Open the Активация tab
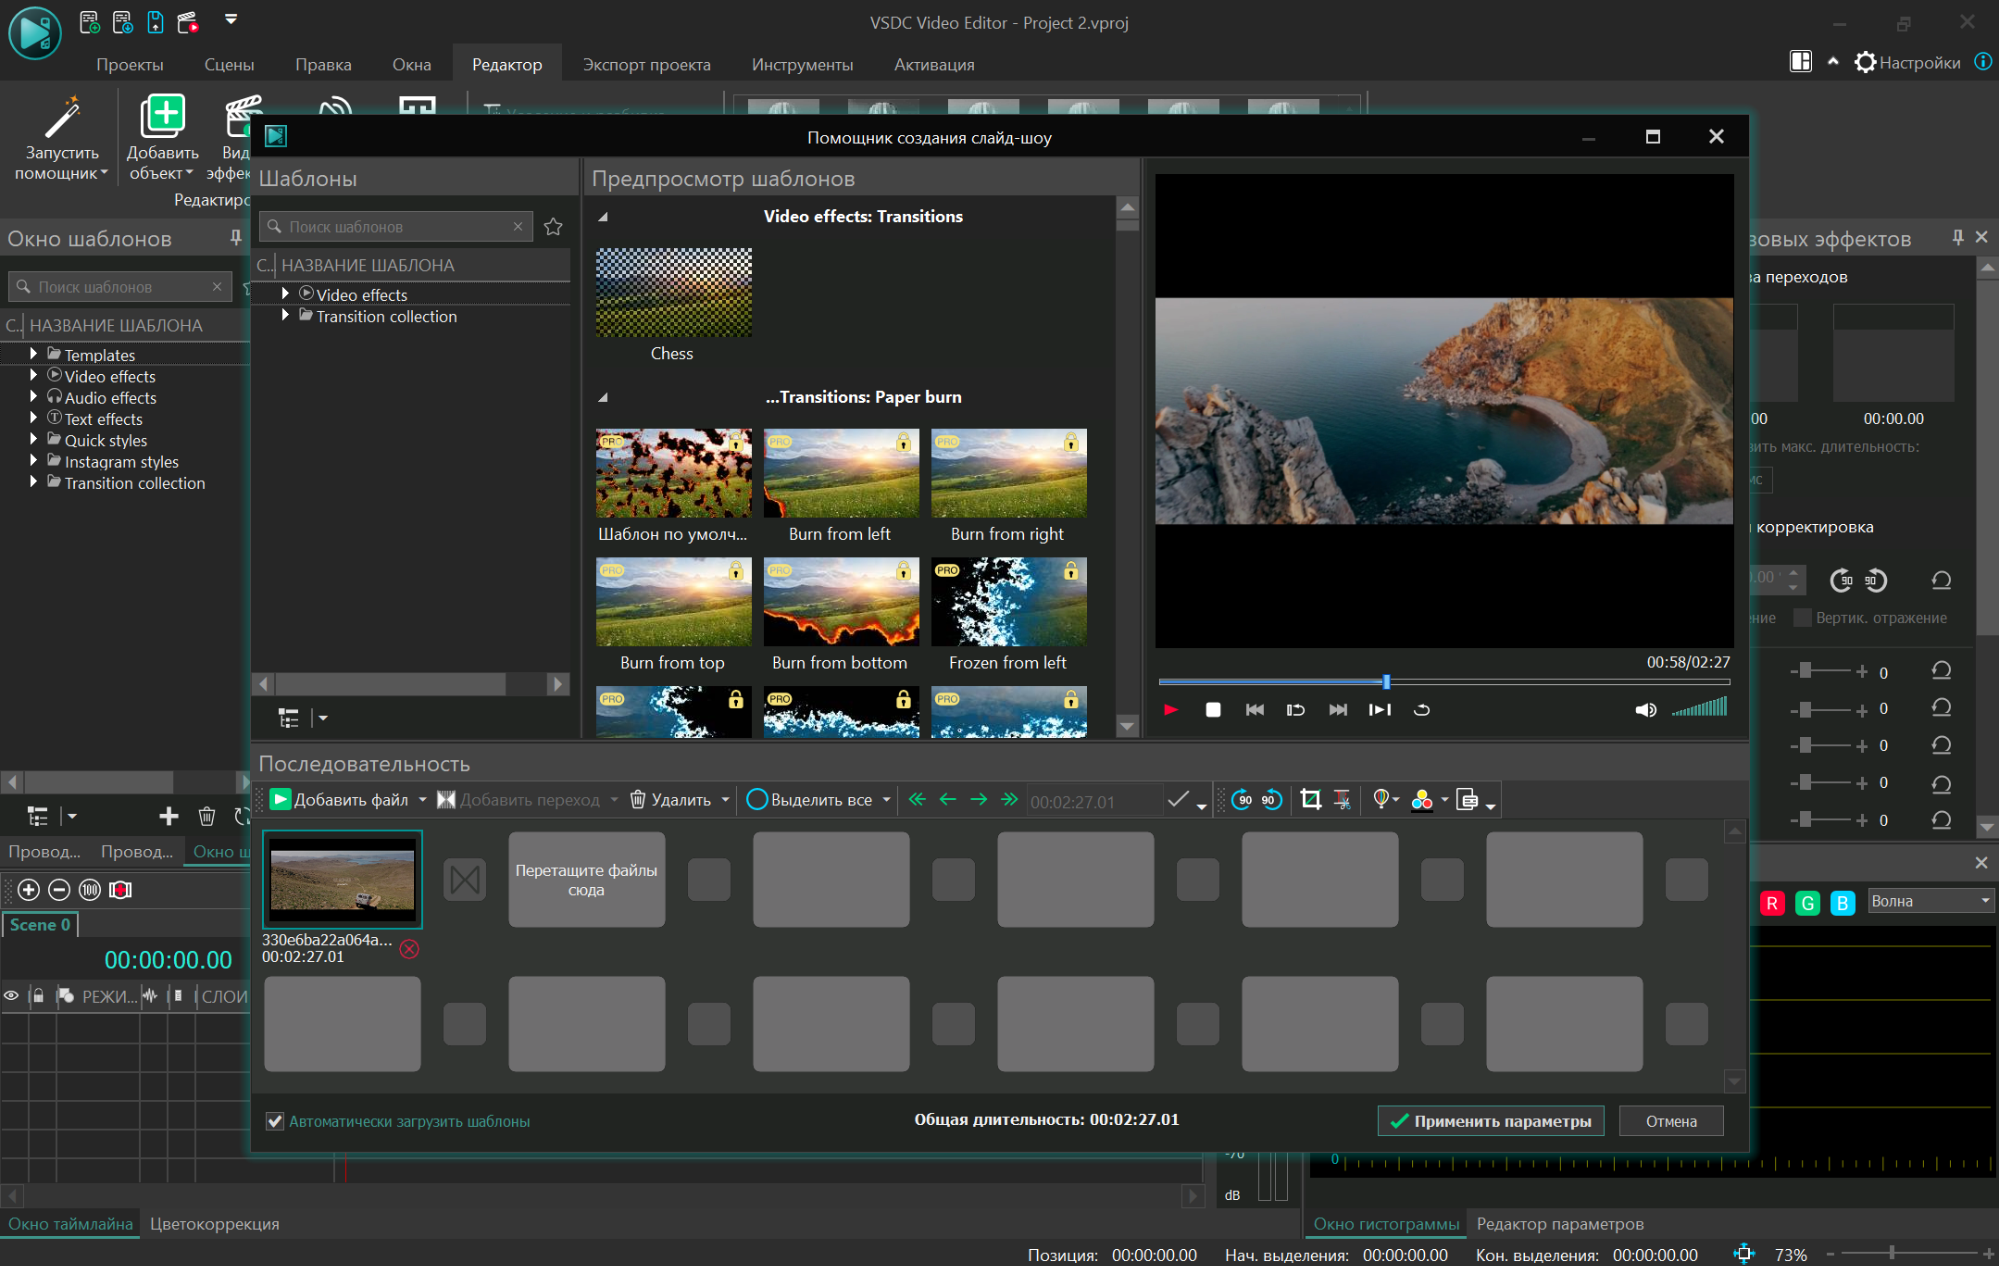This screenshot has width=1999, height=1266. coord(934,64)
